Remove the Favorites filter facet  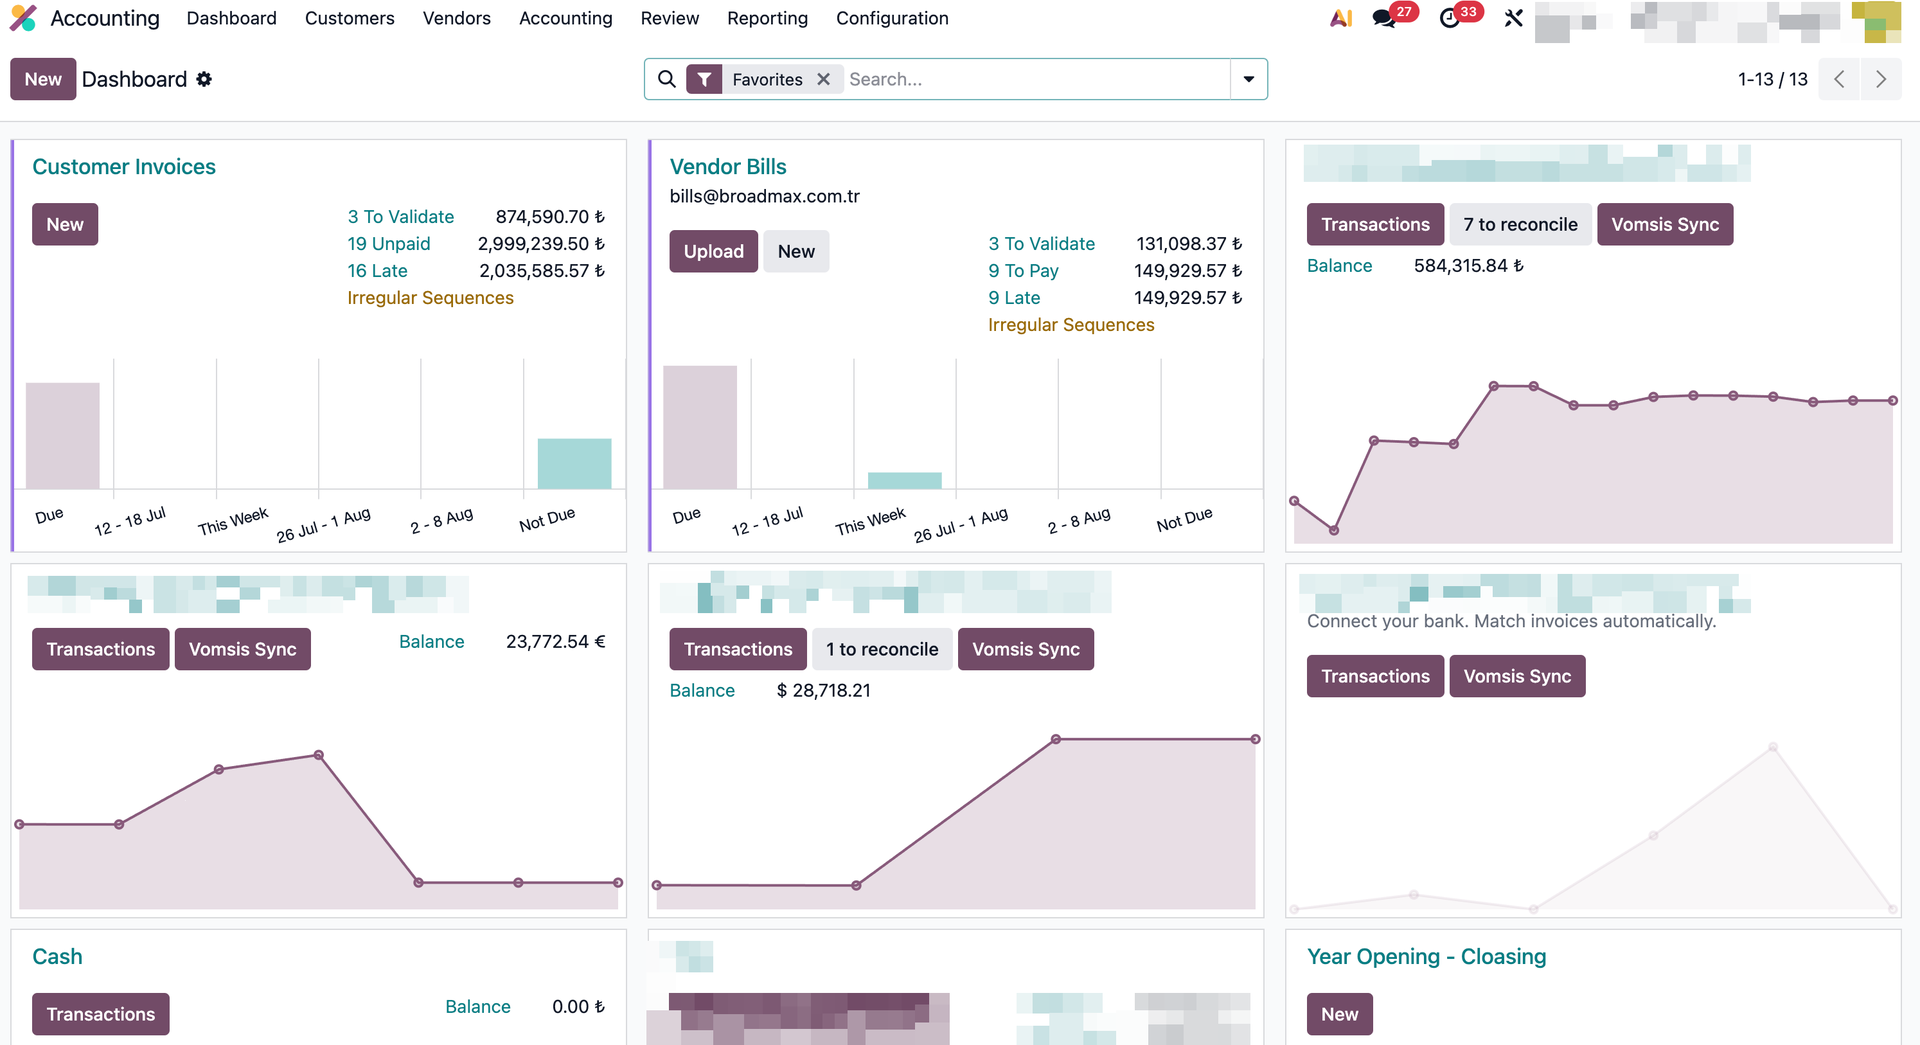point(823,79)
